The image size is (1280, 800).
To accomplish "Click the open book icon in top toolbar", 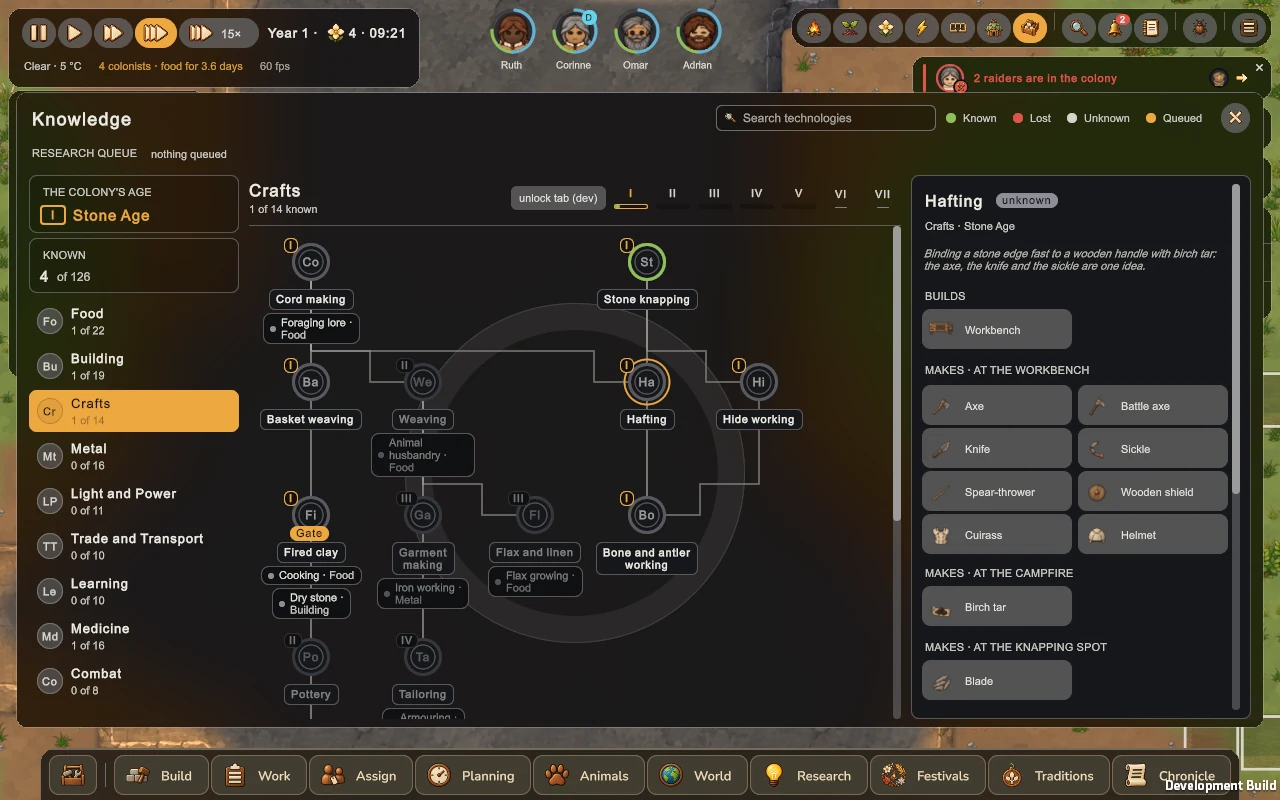I will (957, 29).
